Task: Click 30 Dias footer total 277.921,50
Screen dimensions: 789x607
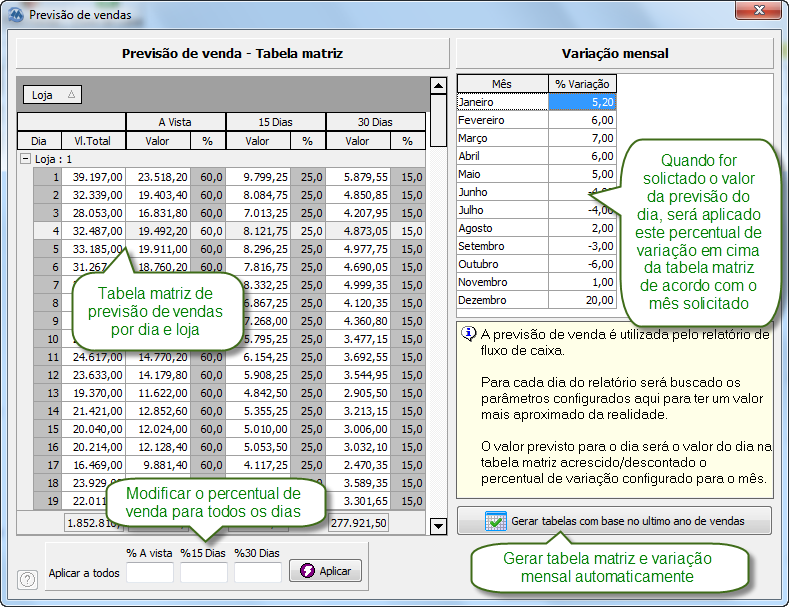Action: click(x=359, y=523)
